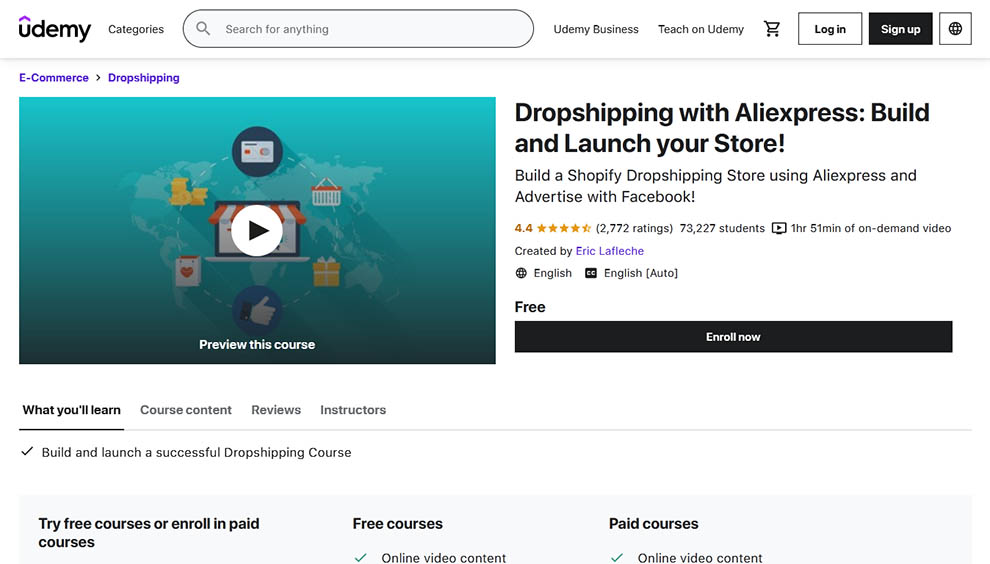This screenshot has height=564, width=990.
Task: Click the 4.4 rating number
Action: click(x=523, y=228)
